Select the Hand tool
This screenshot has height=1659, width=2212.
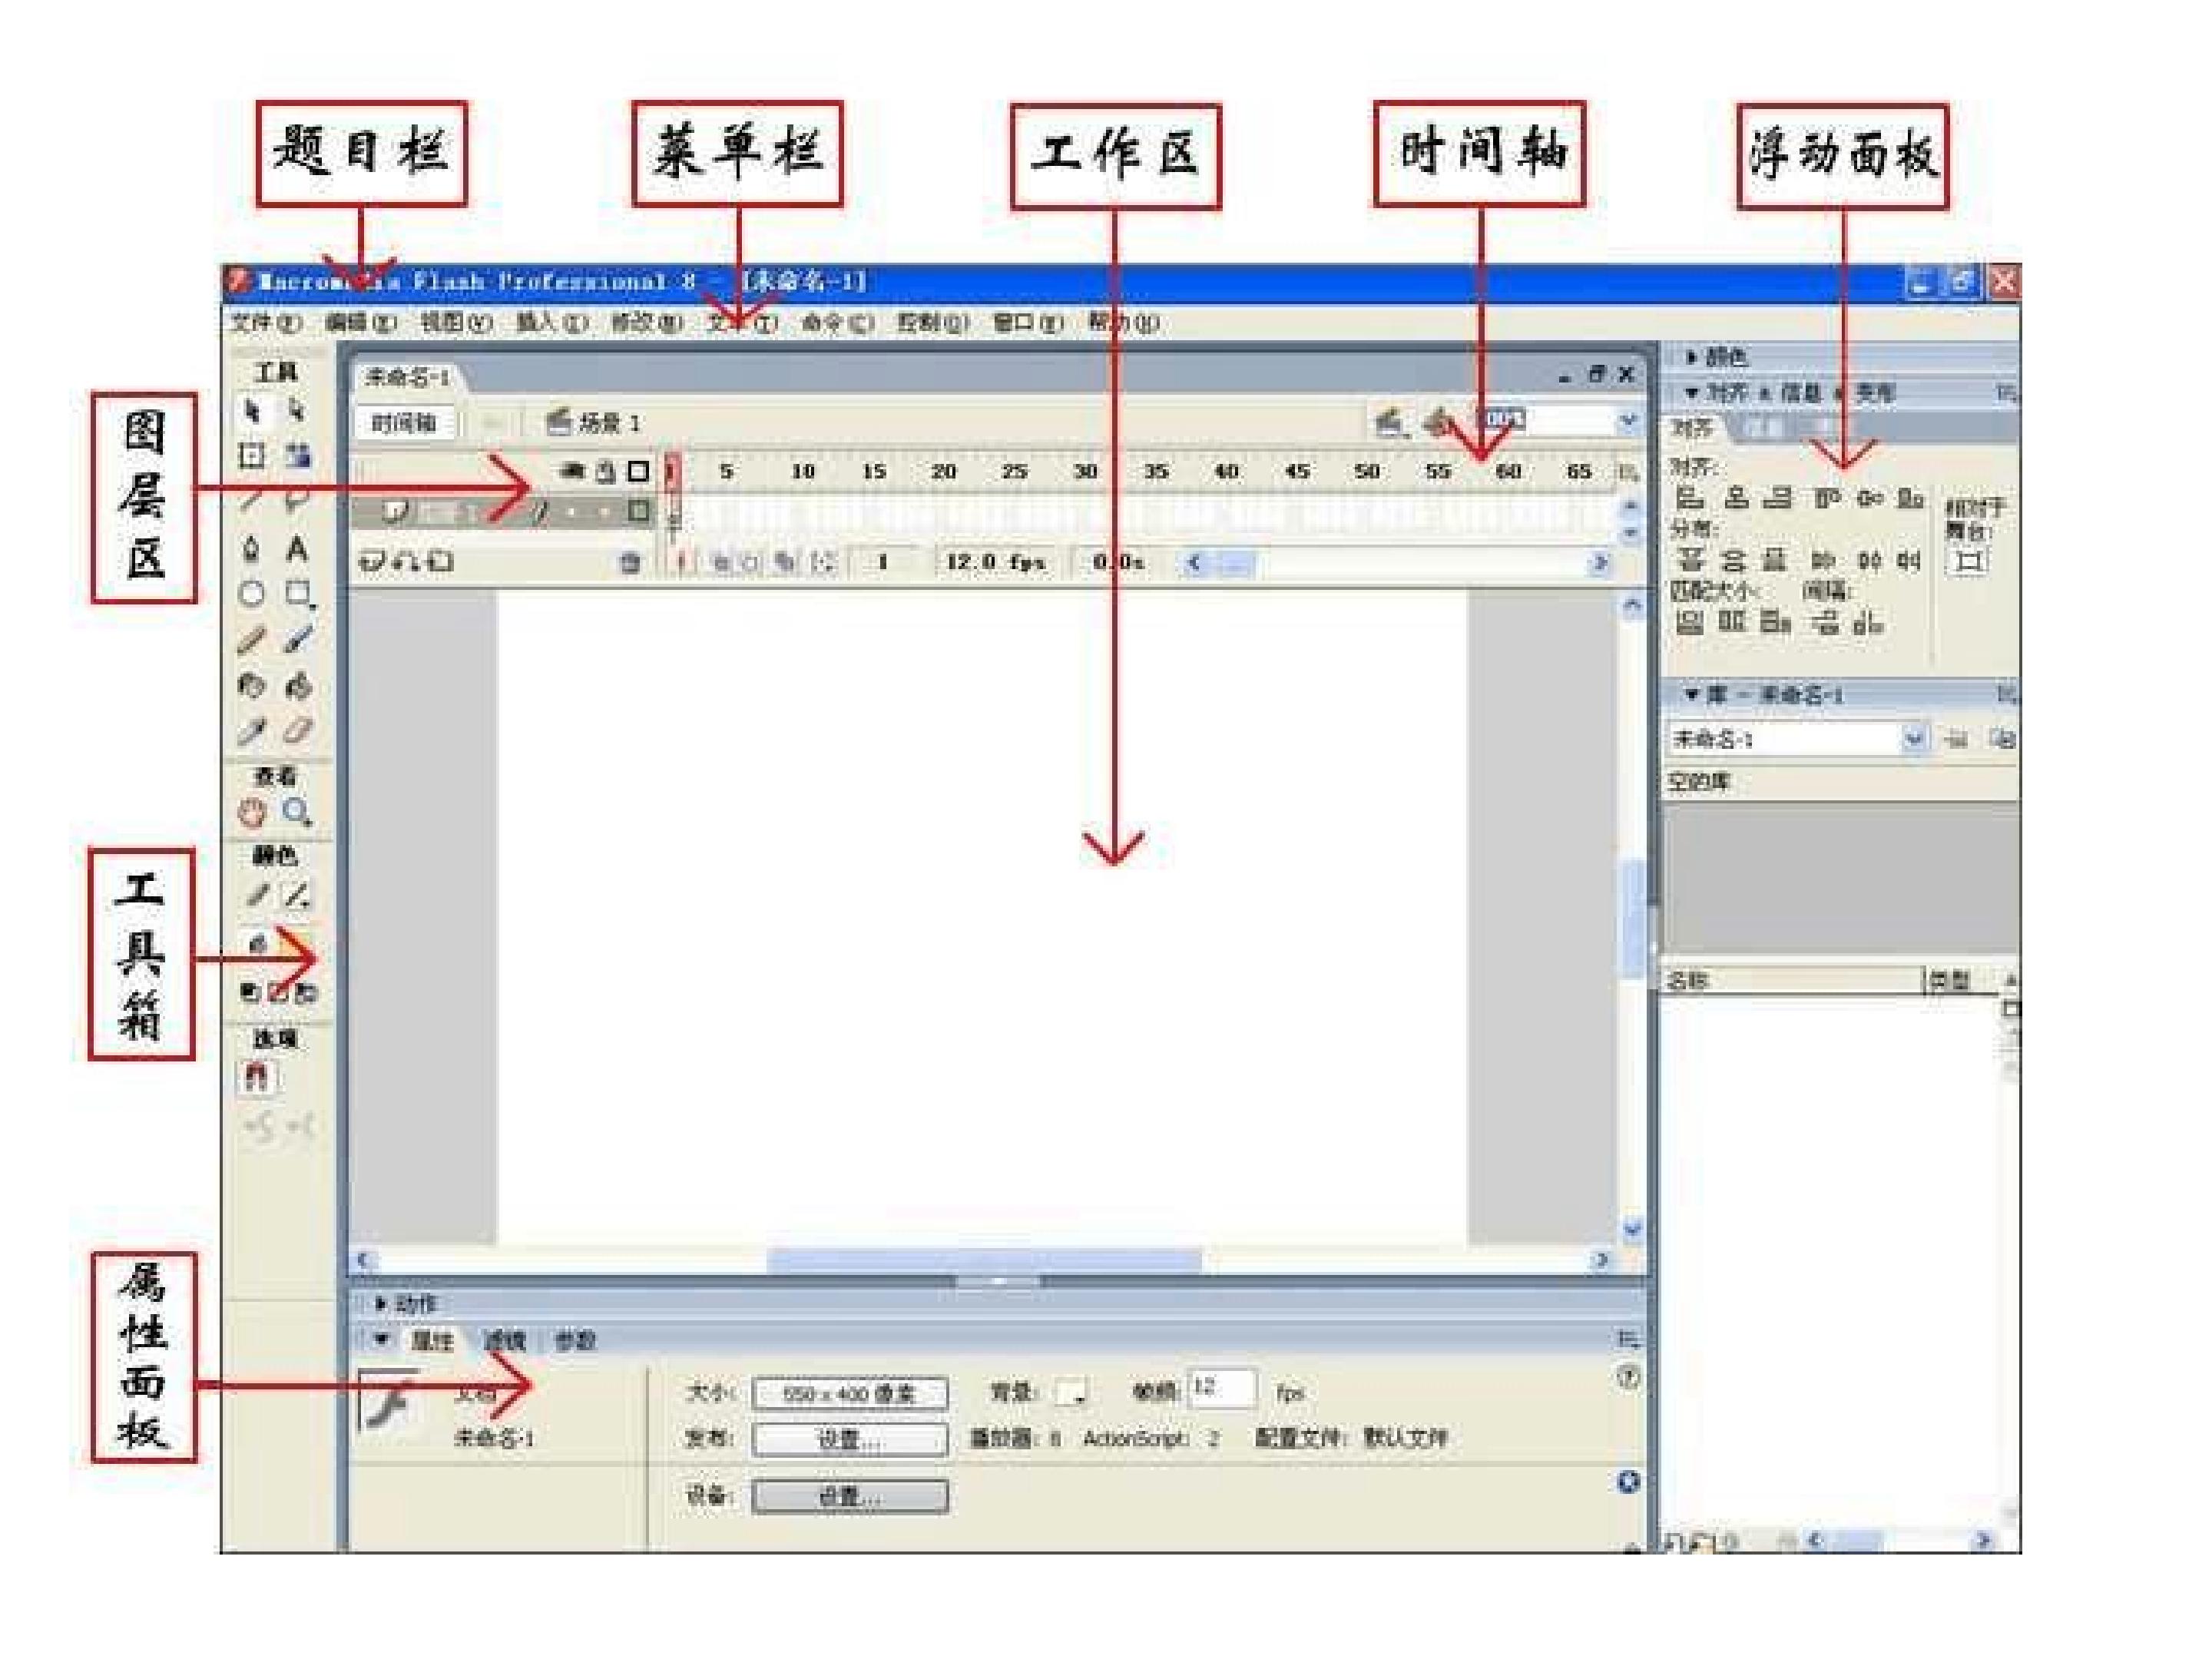point(252,813)
